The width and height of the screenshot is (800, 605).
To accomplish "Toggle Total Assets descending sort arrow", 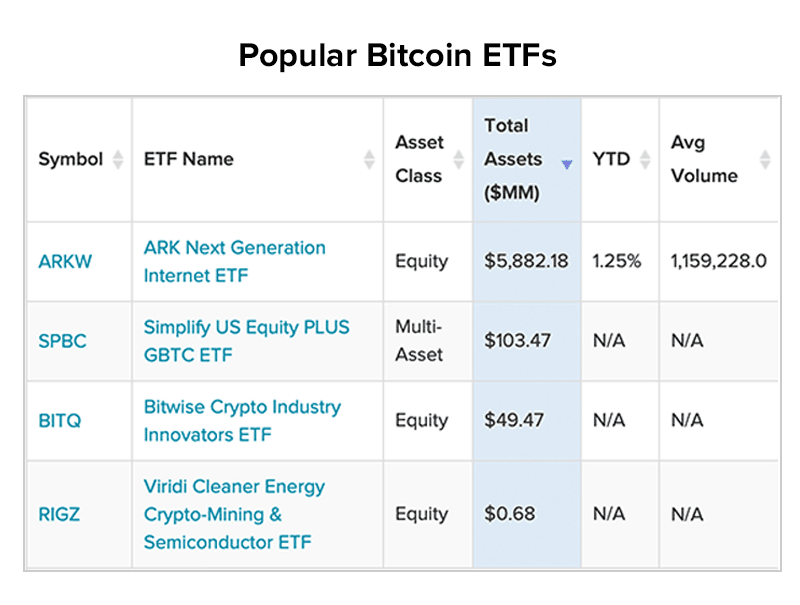I will click(567, 164).
